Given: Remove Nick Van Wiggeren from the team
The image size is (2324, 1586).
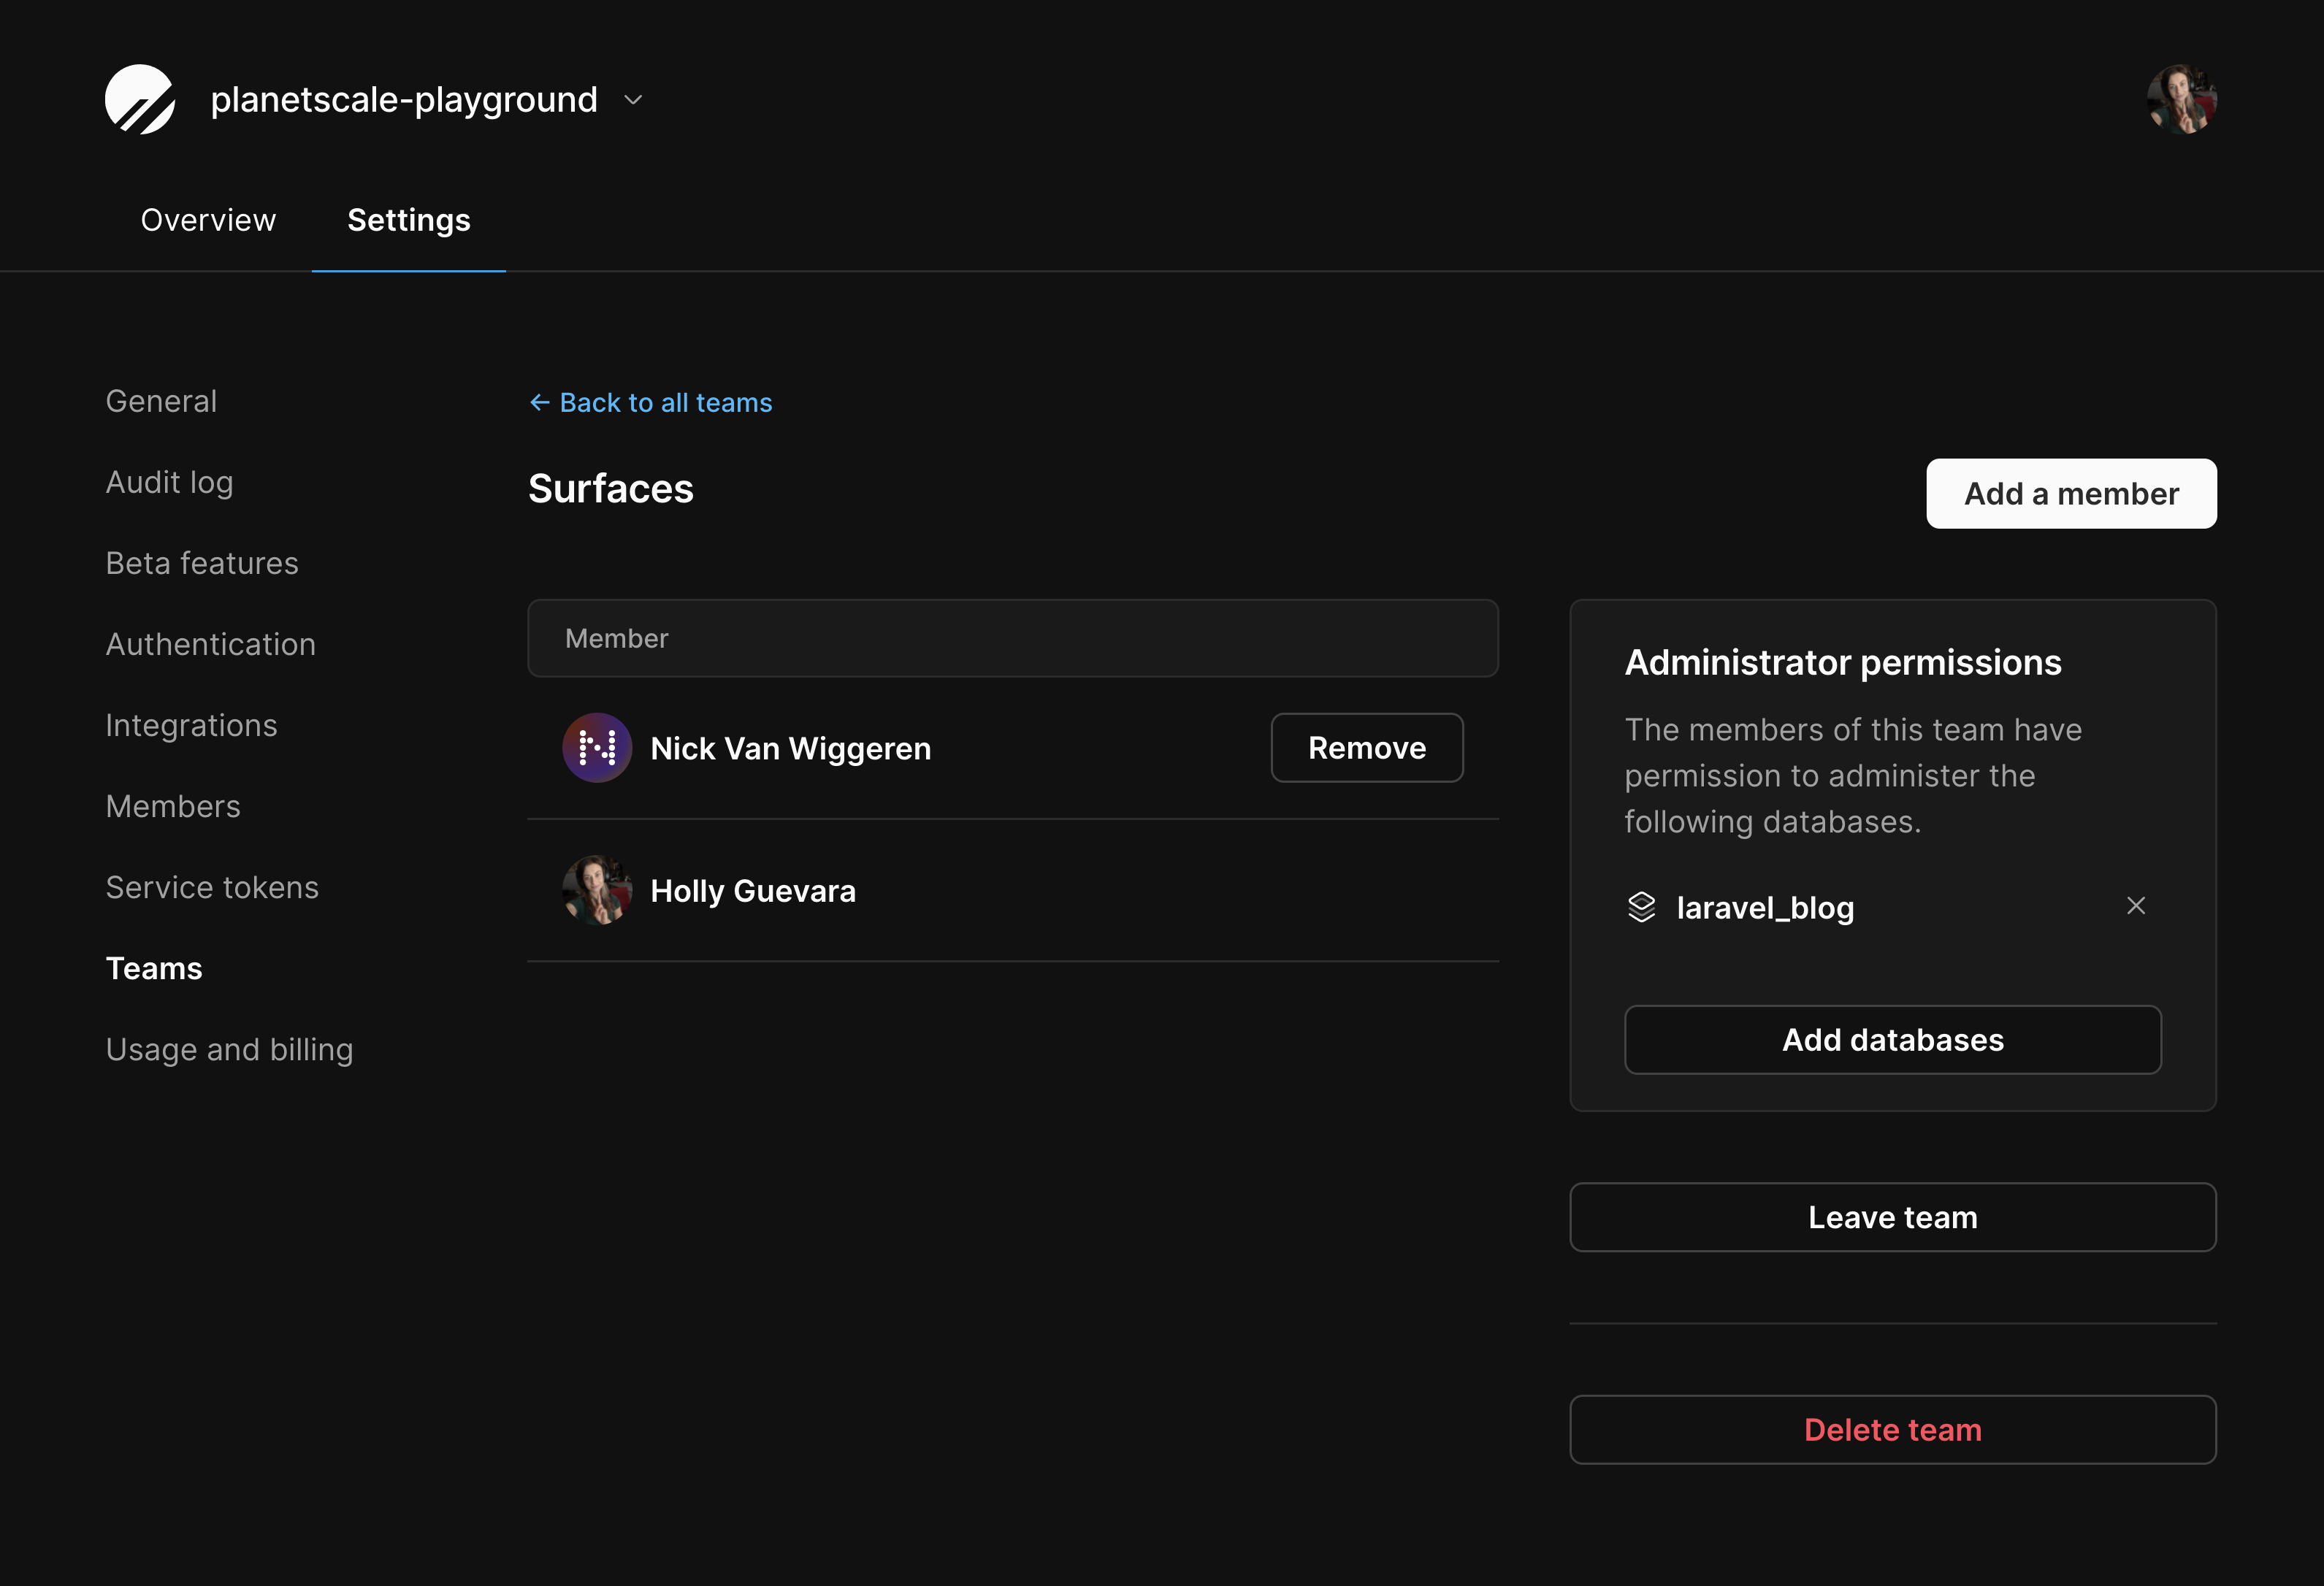Looking at the screenshot, I should (1366, 747).
